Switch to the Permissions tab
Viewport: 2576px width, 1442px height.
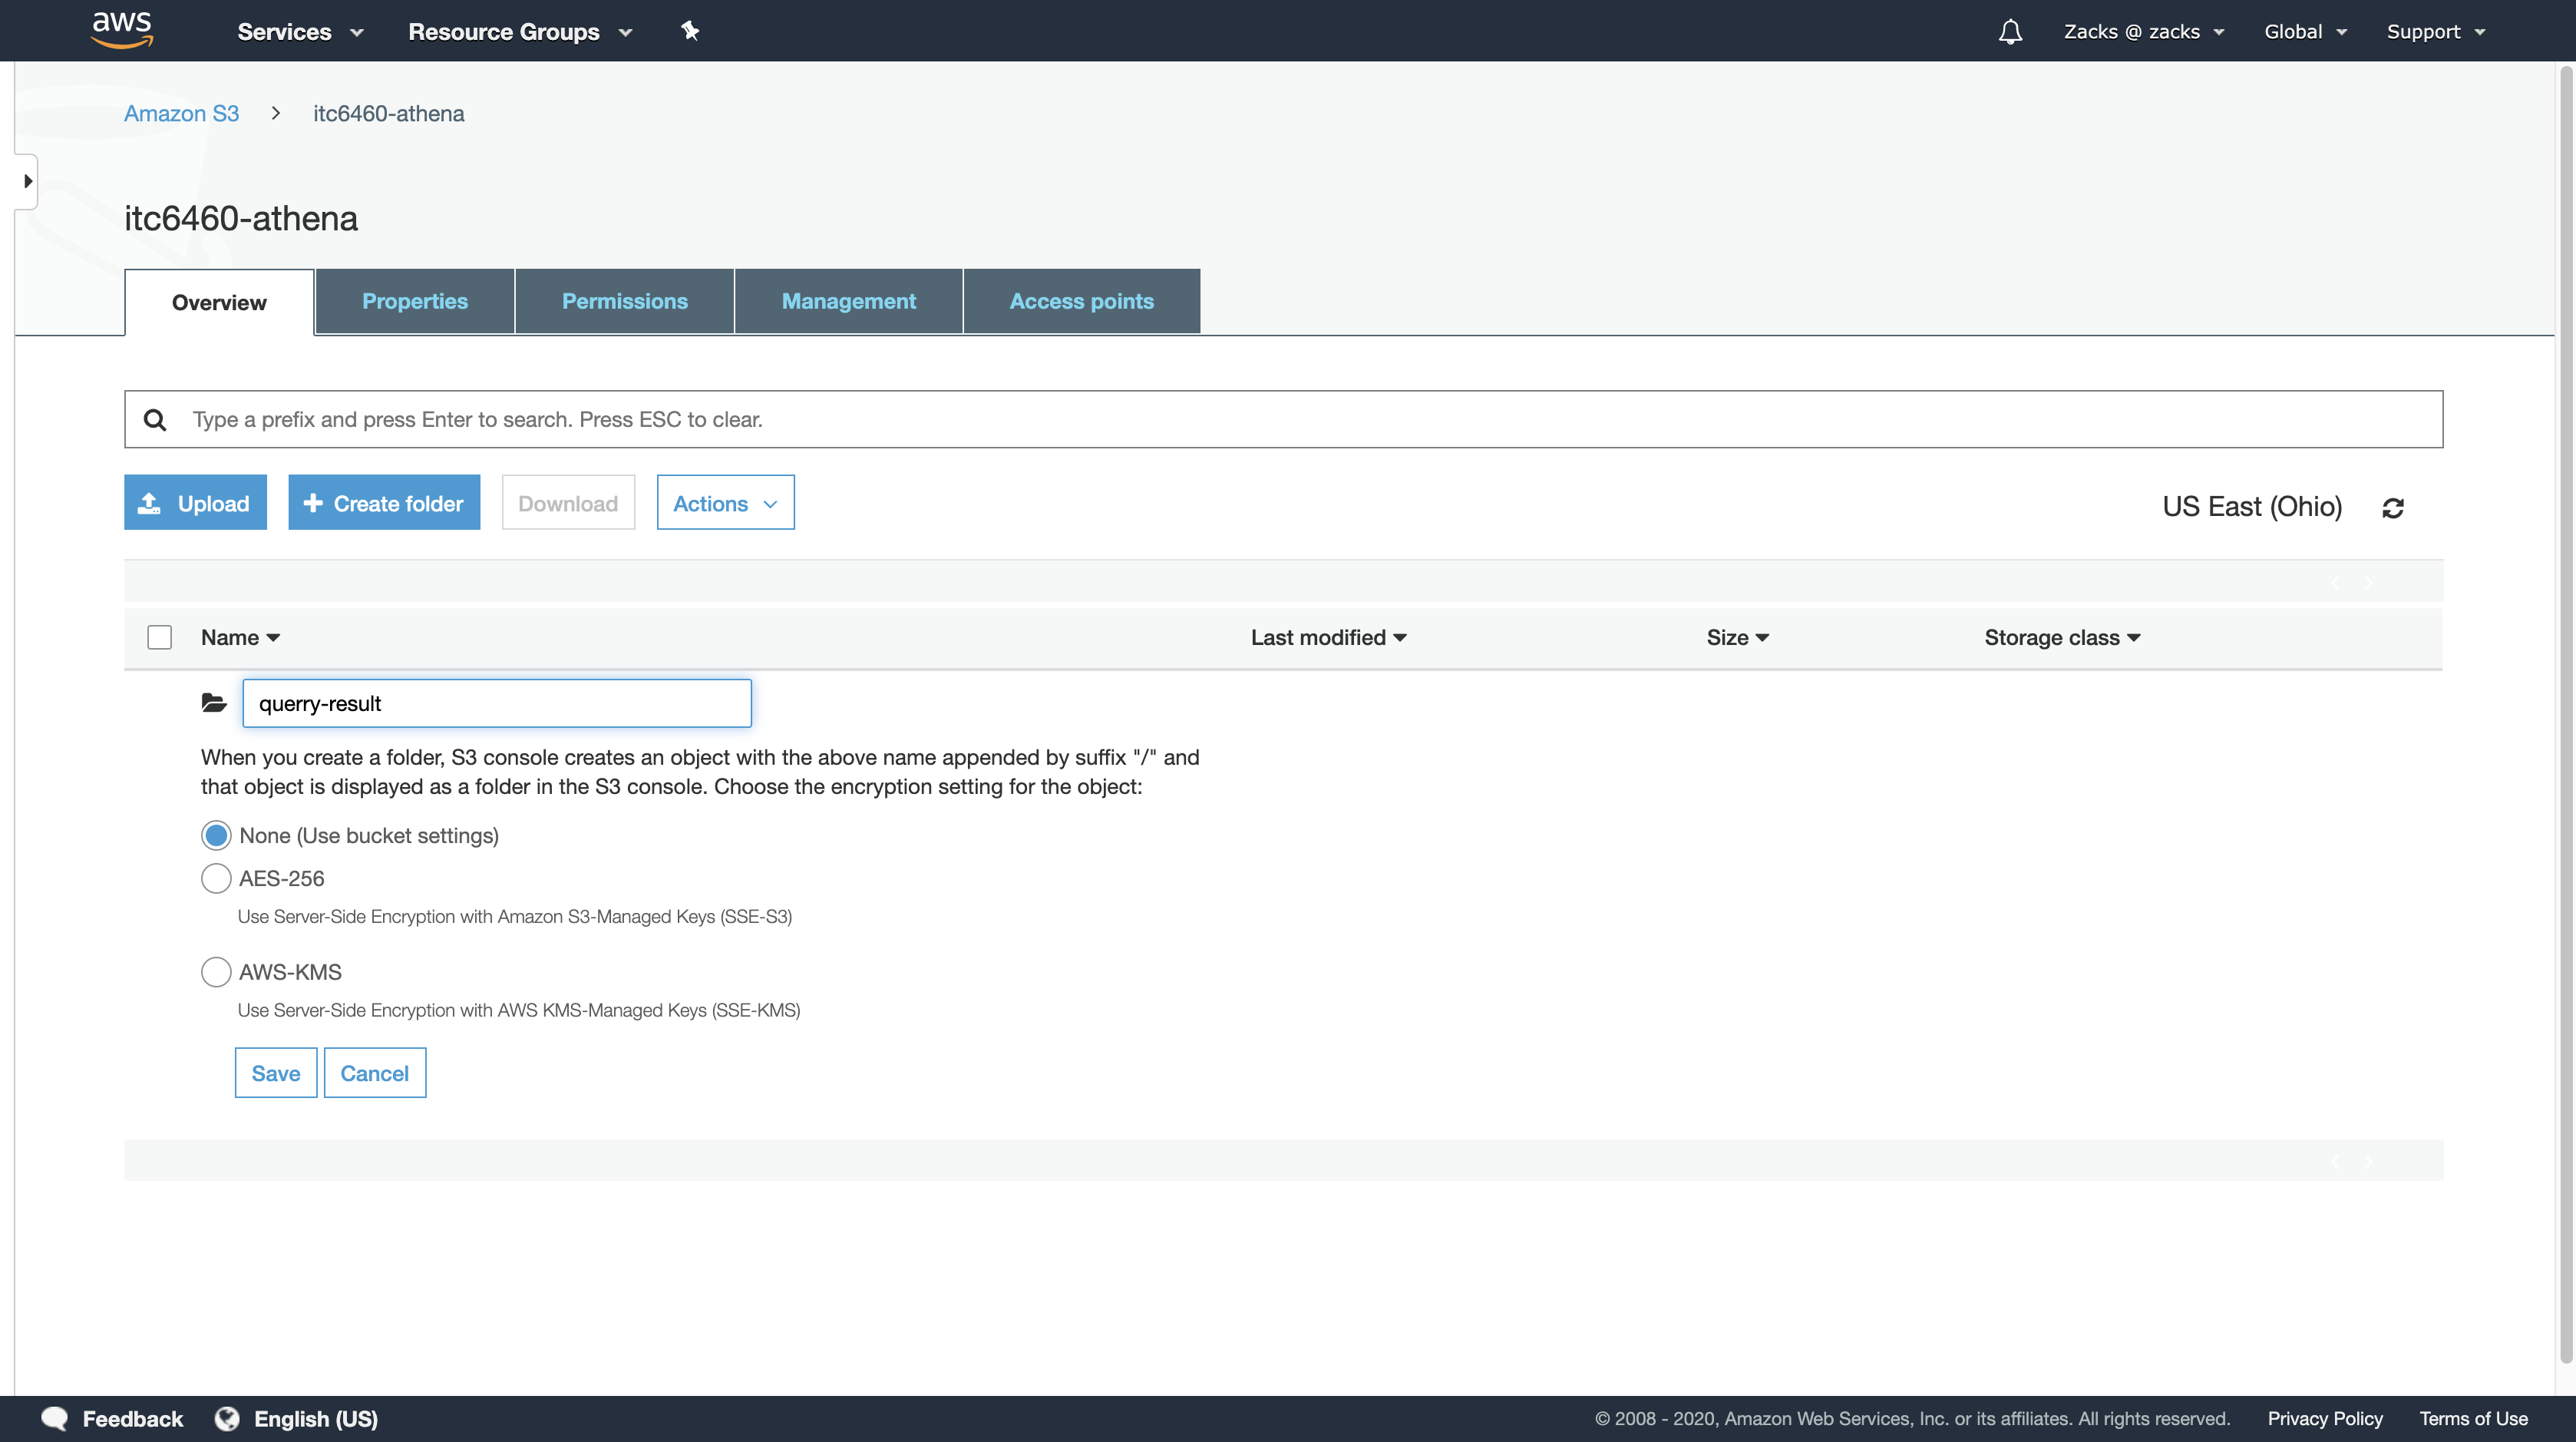click(x=624, y=301)
